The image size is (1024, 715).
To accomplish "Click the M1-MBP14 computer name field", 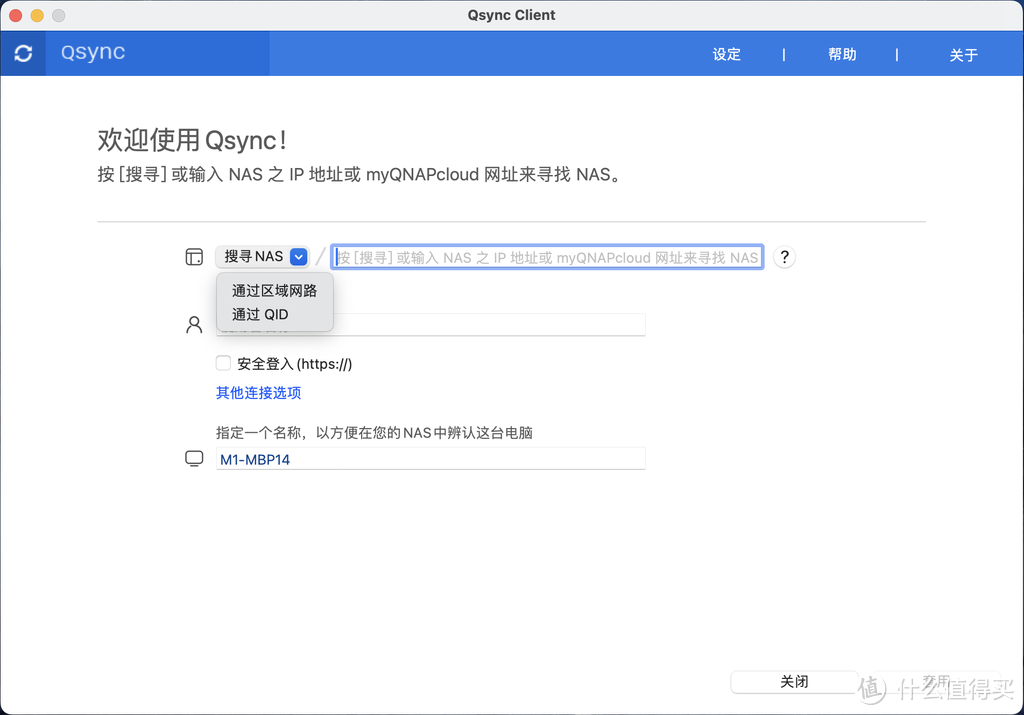I will 430,457.
